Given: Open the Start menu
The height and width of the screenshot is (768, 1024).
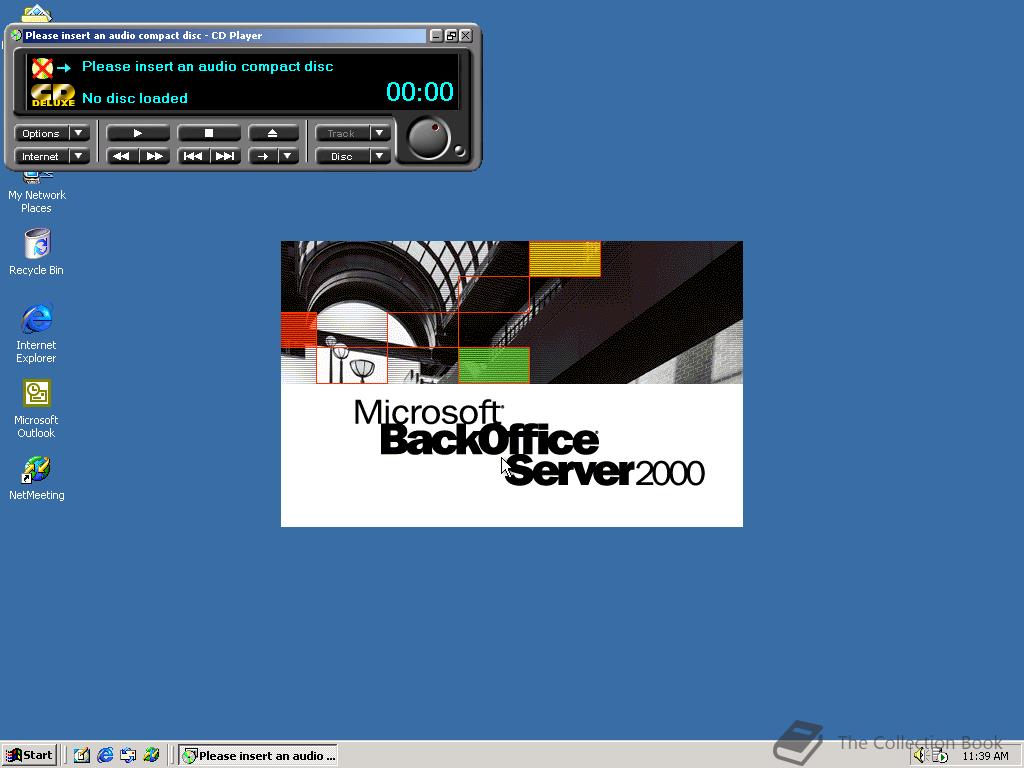Looking at the screenshot, I should 29,756.
